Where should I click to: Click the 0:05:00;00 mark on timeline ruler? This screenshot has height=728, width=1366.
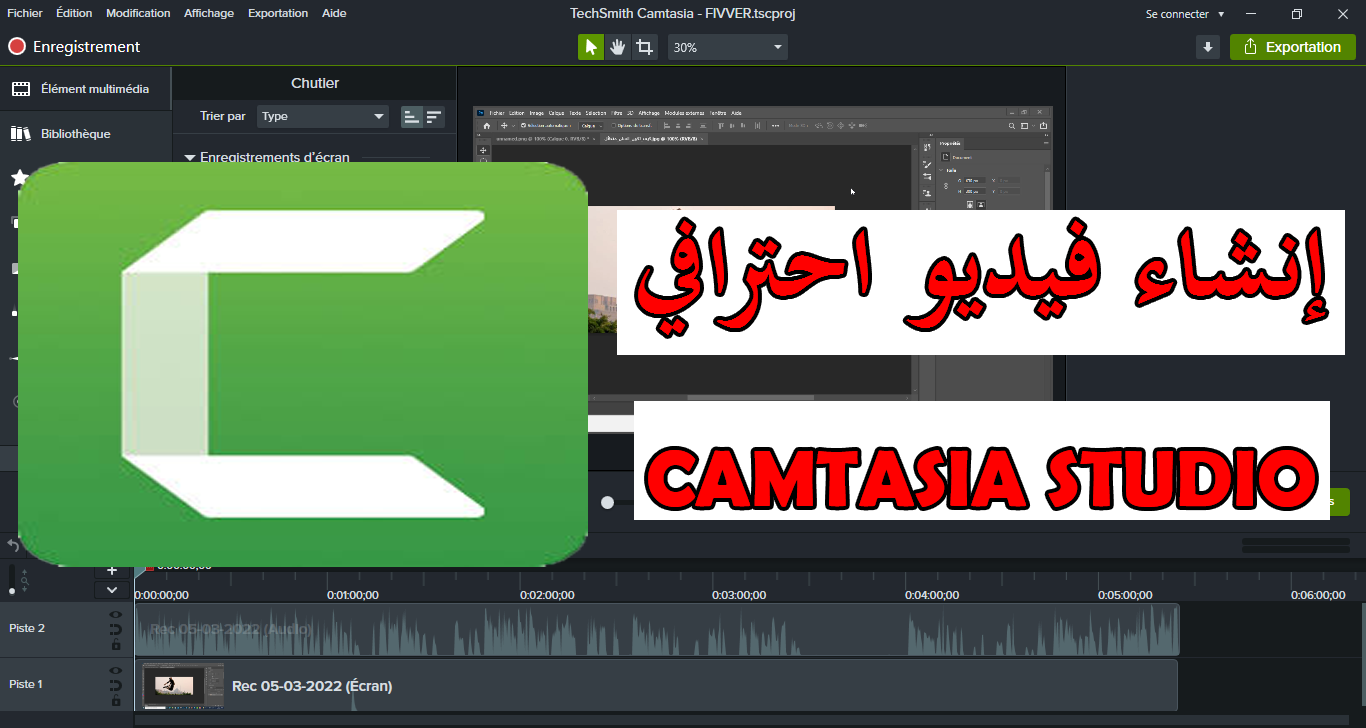pyautogui.click(x=1125, y=595)
